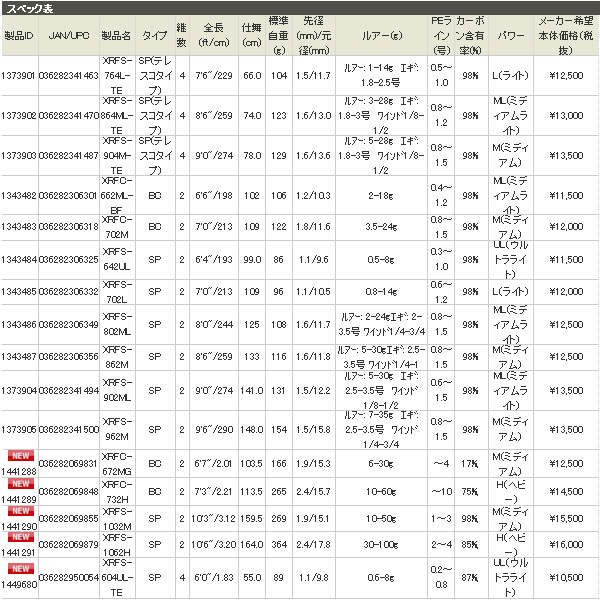Click product name XRFS-642UL
600x600 pixels.
coord(117,260)
